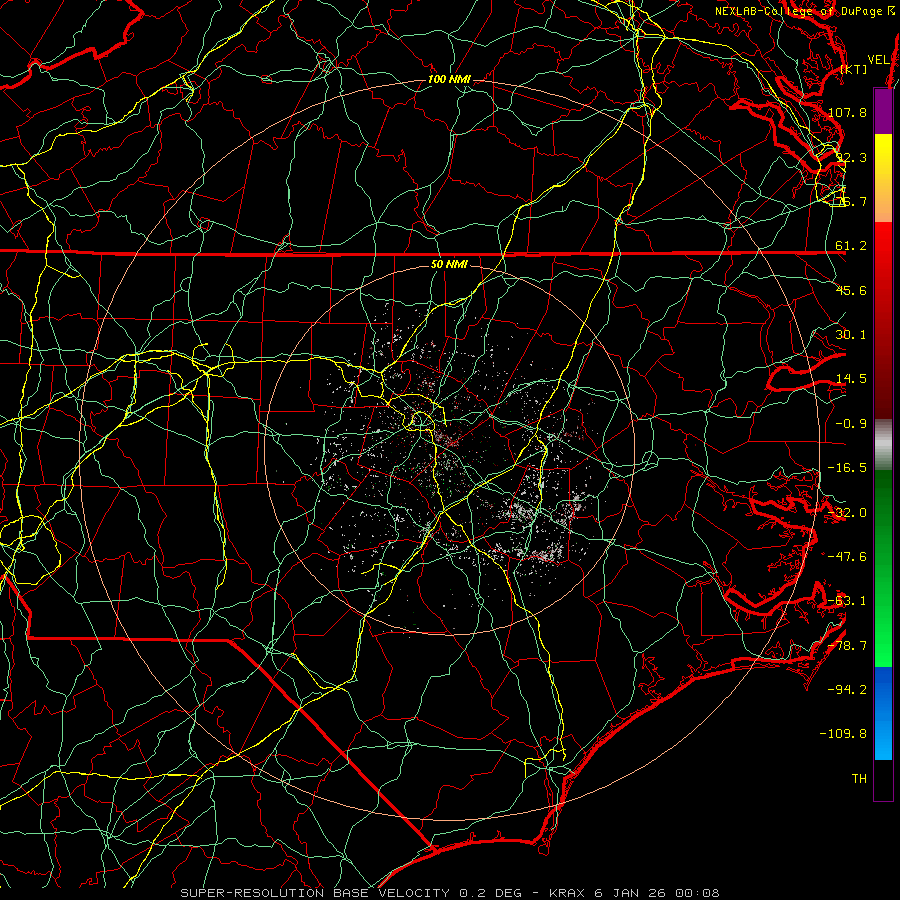Click the 61.2 legend value
This screenshot has height=900, width=900.
point(851,246)
